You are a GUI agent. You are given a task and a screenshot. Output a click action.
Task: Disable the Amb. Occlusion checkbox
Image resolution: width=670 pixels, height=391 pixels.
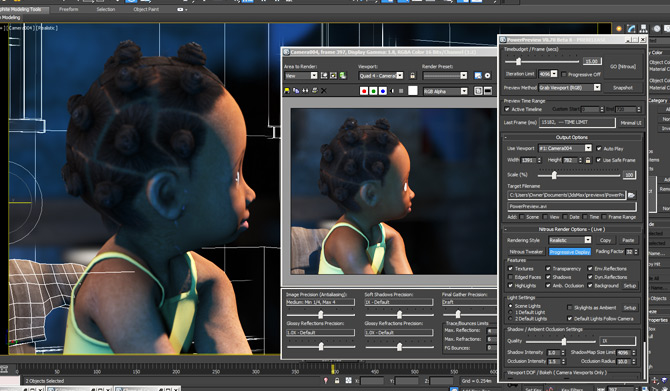[x=548, y=285]
